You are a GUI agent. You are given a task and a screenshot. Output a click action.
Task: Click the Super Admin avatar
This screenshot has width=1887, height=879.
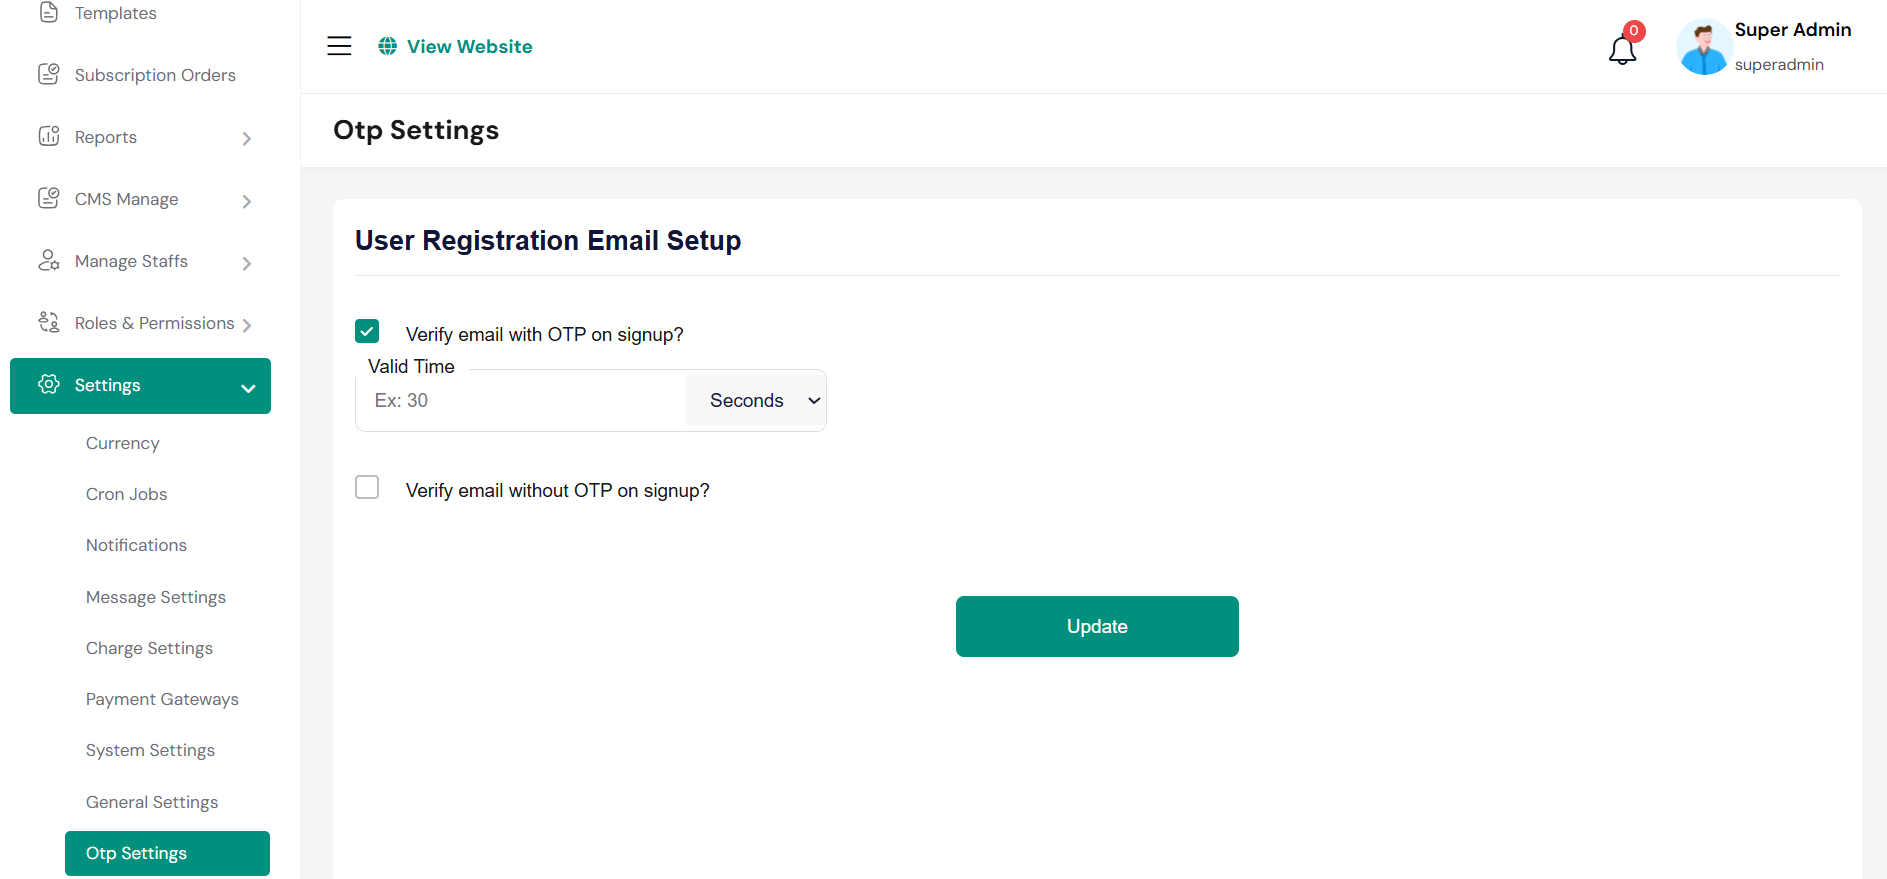(1704, 47)
